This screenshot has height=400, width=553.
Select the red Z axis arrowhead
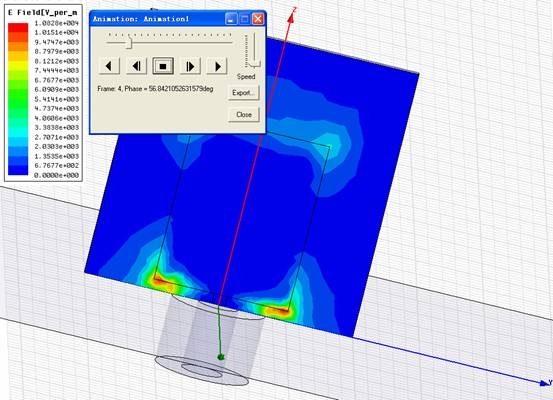pos(291,17)
